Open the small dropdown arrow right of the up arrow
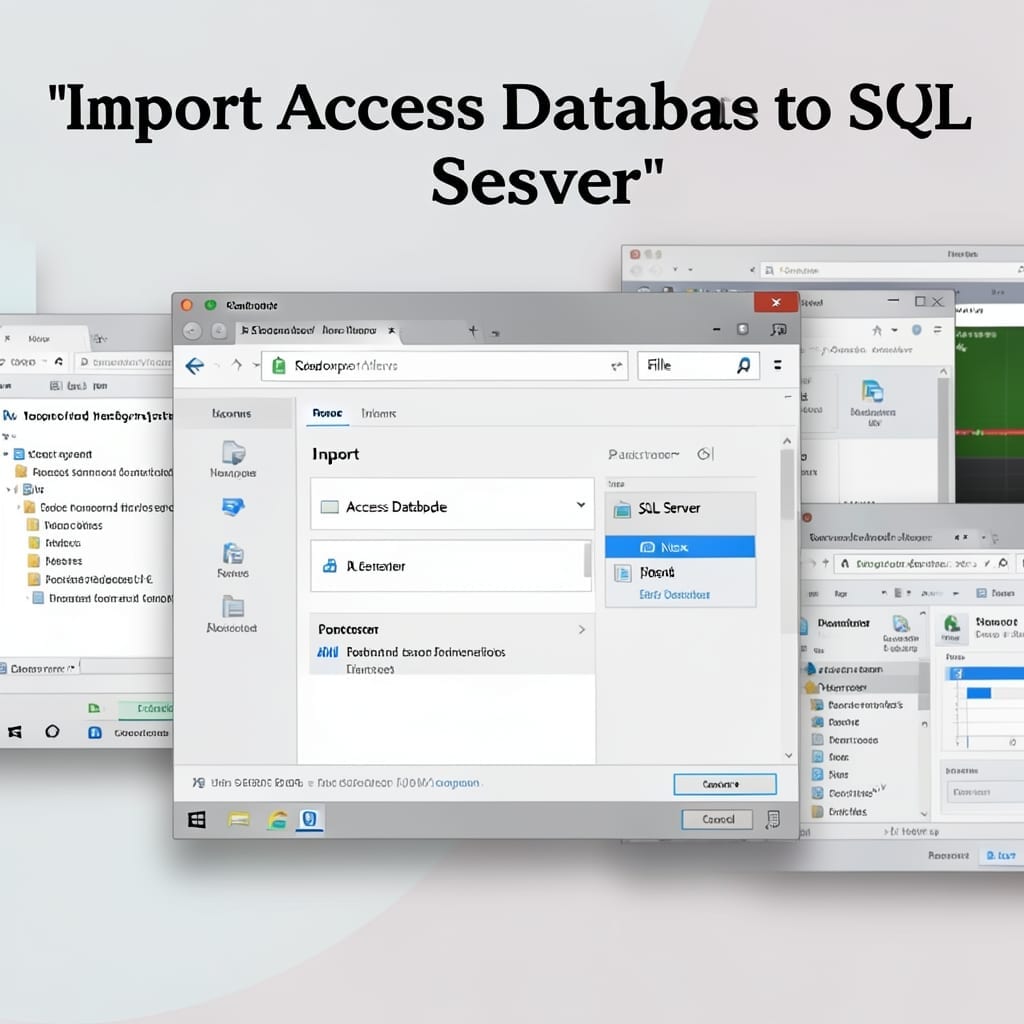 (255, 366)
